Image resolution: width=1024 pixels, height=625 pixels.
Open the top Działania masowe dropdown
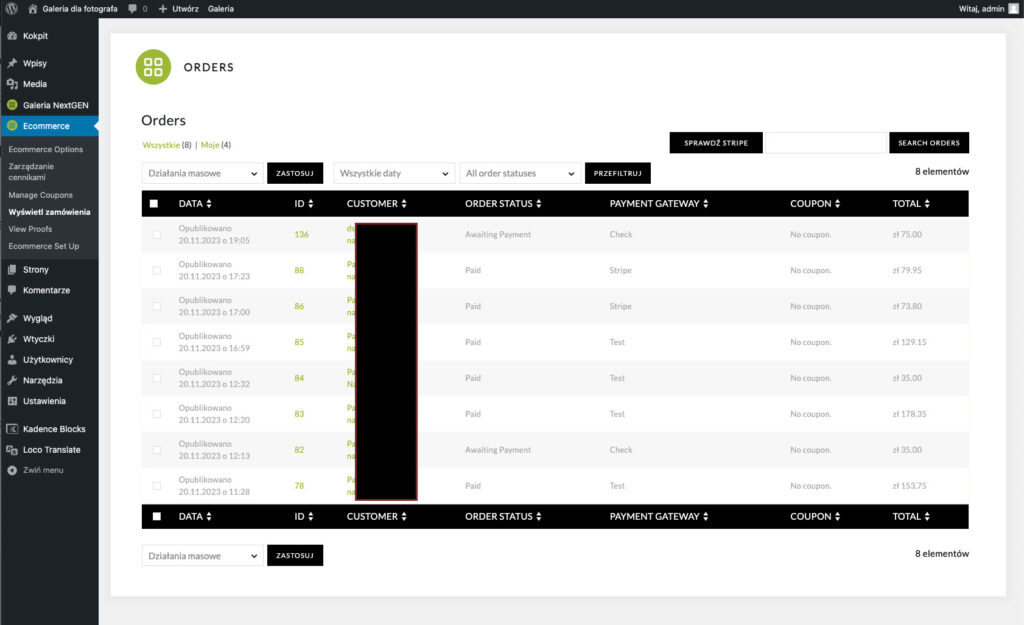click(x=202, y=173)
